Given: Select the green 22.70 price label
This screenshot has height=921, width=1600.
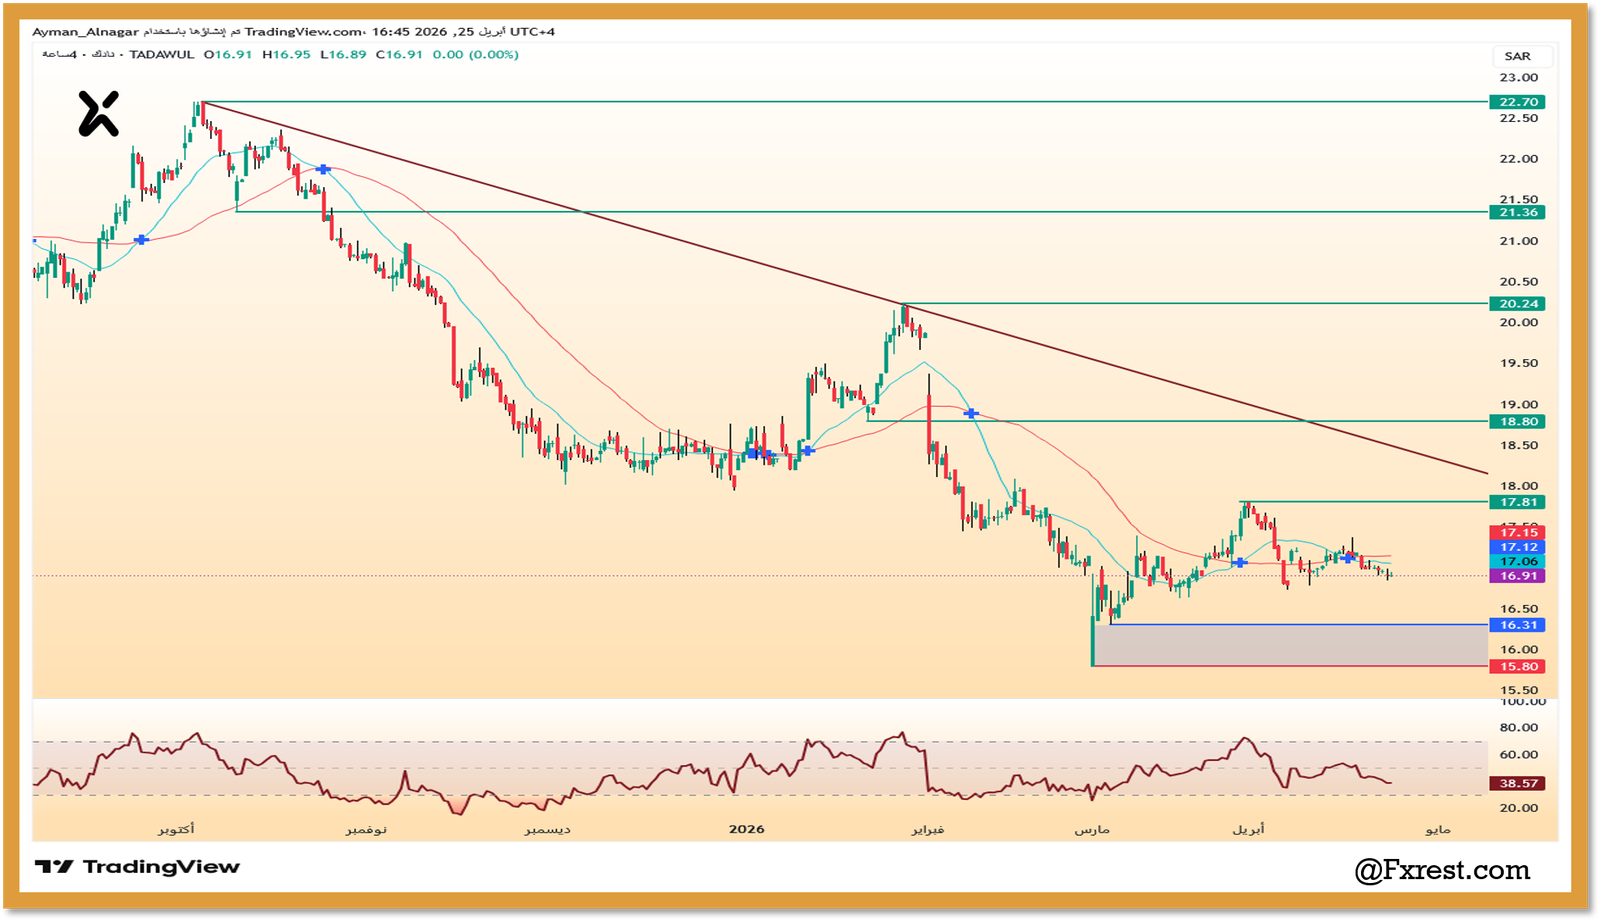Looking at the screenshot, I should (1517, 102).
